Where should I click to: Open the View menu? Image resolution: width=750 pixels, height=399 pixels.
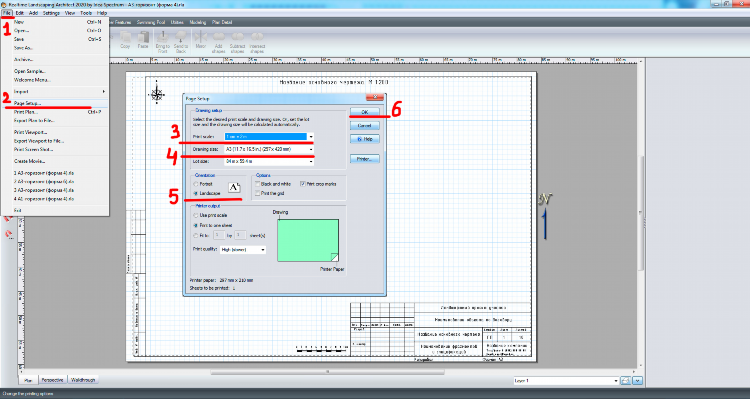click(70, 13)
